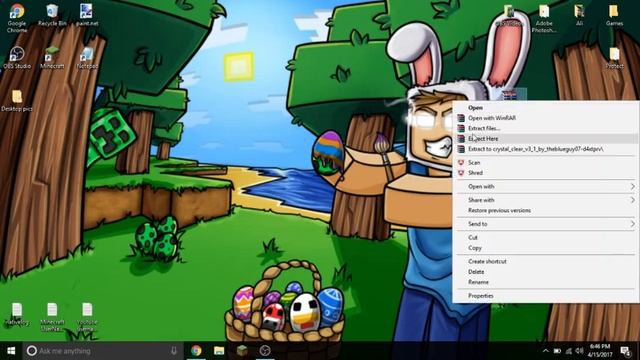Expand Send to submenu arrow

click(632, 224)
